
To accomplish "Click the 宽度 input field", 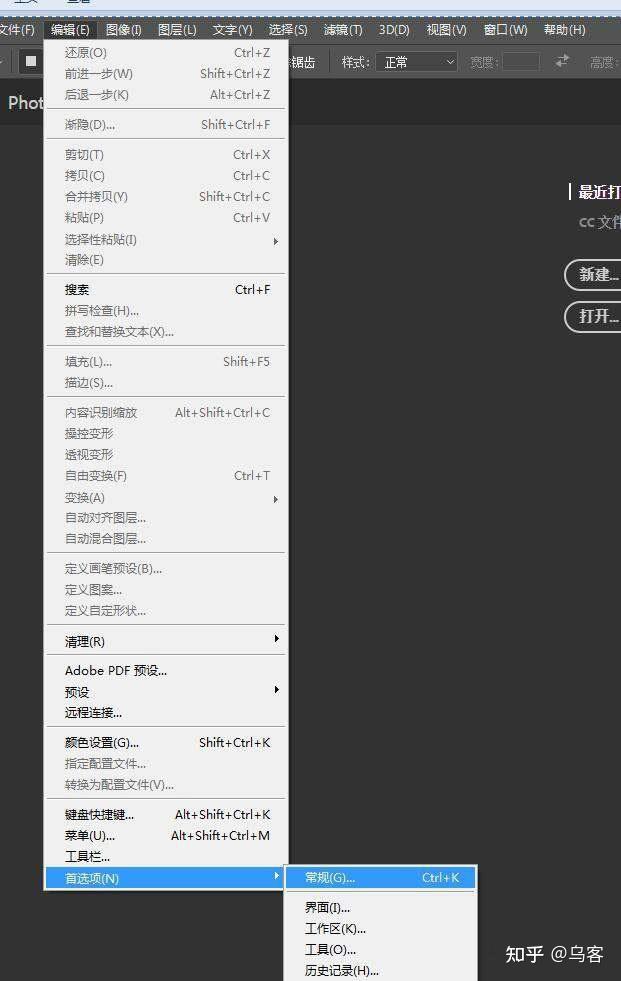I will [521, 62].
